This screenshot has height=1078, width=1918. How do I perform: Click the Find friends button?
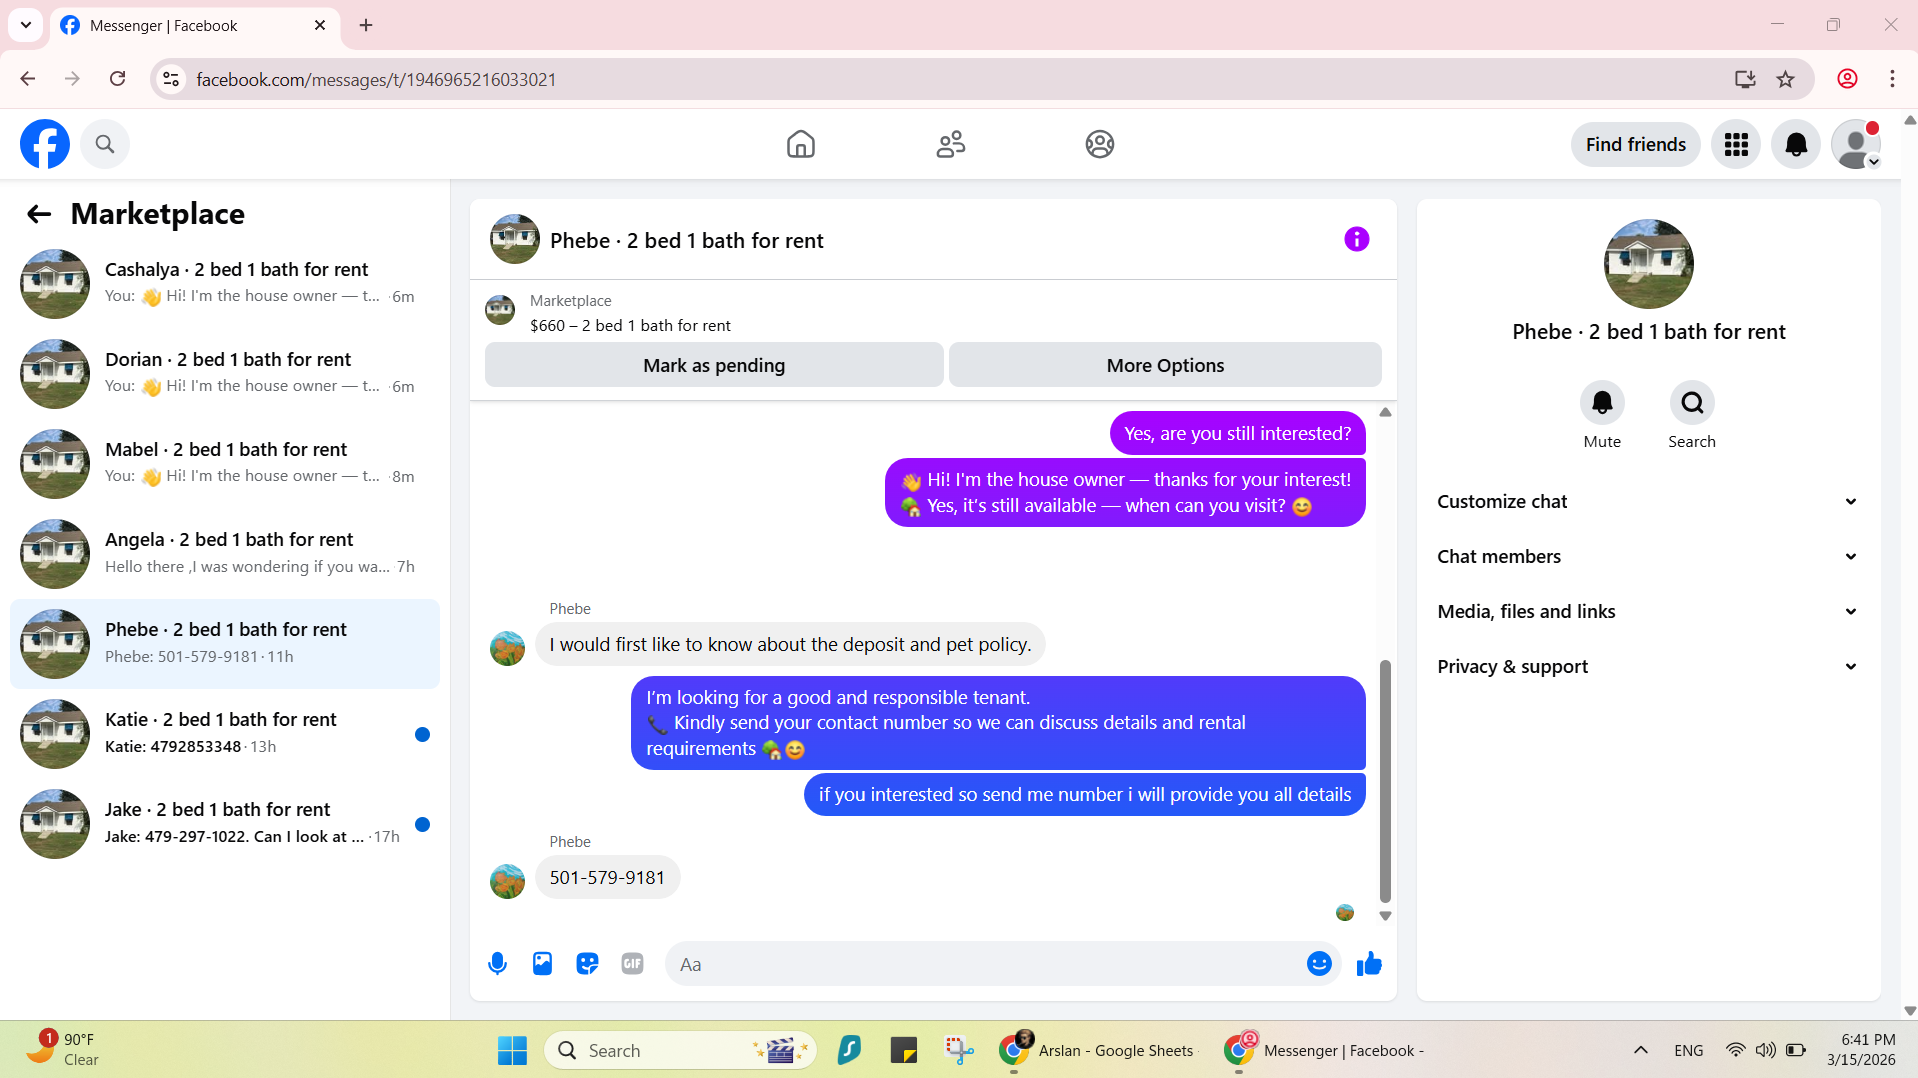1635,144
